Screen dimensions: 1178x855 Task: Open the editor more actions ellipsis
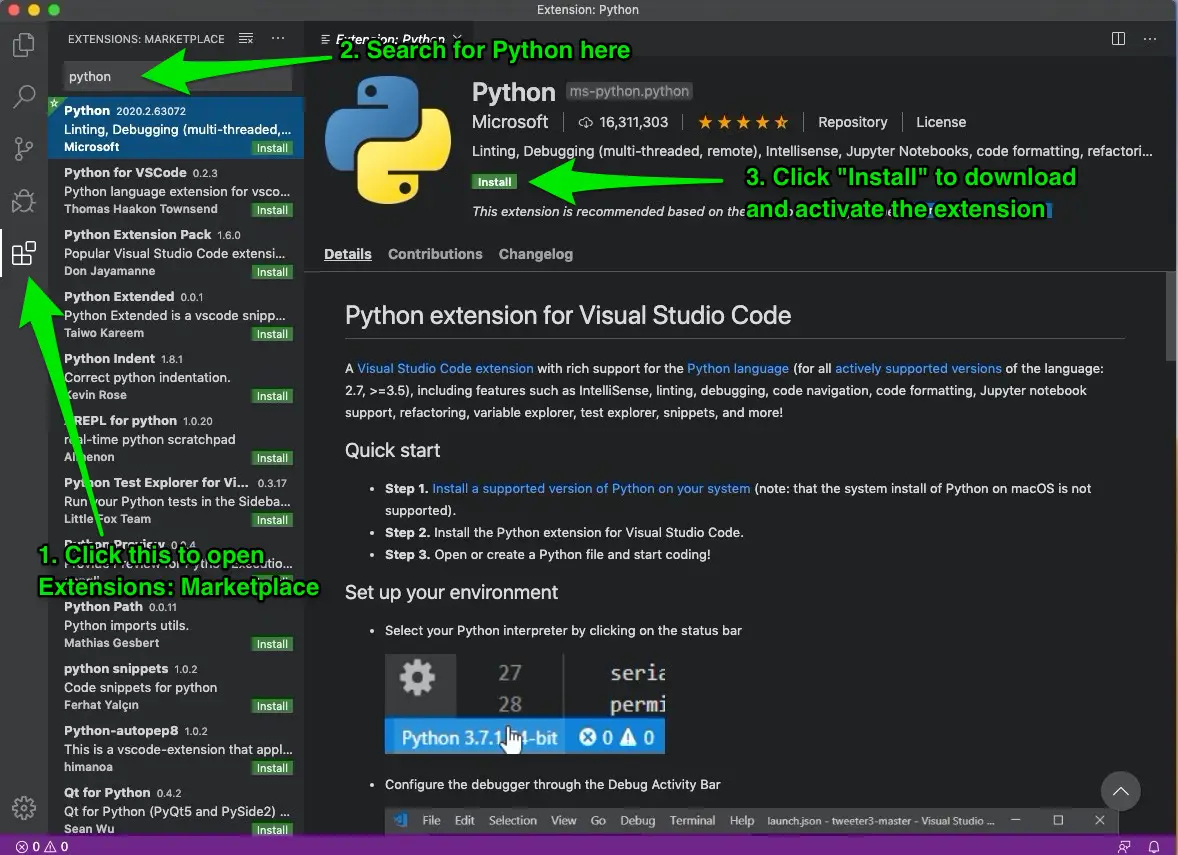tap(1149, 38)
